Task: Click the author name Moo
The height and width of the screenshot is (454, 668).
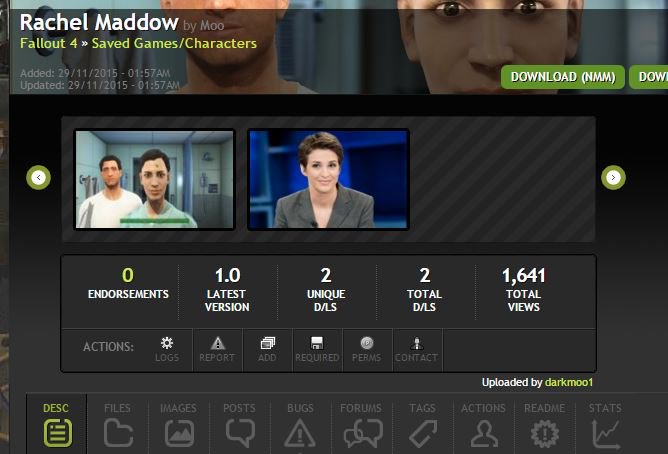Action: [x=212, y=26]
